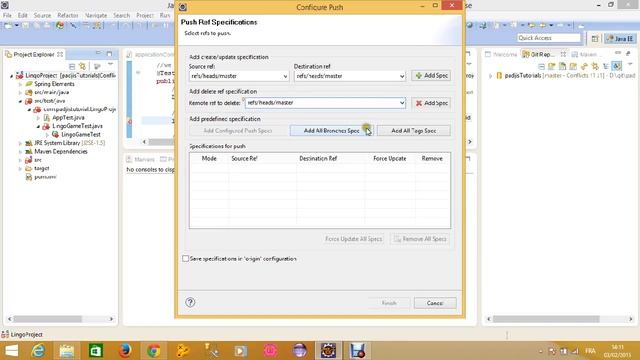Minimize the Git Repositories view
Image resolution: width=640 pixels, height=360 pixels.
coord(618,53)
